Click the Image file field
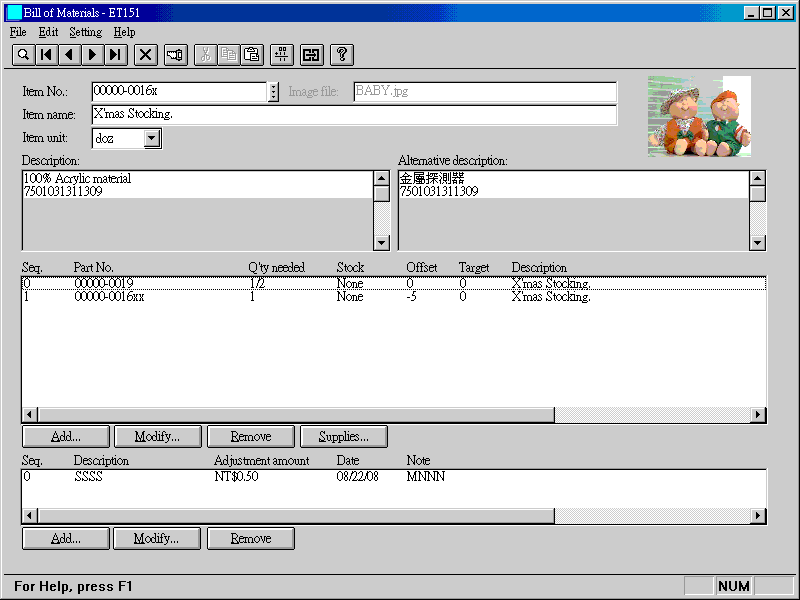 [485, 91]
